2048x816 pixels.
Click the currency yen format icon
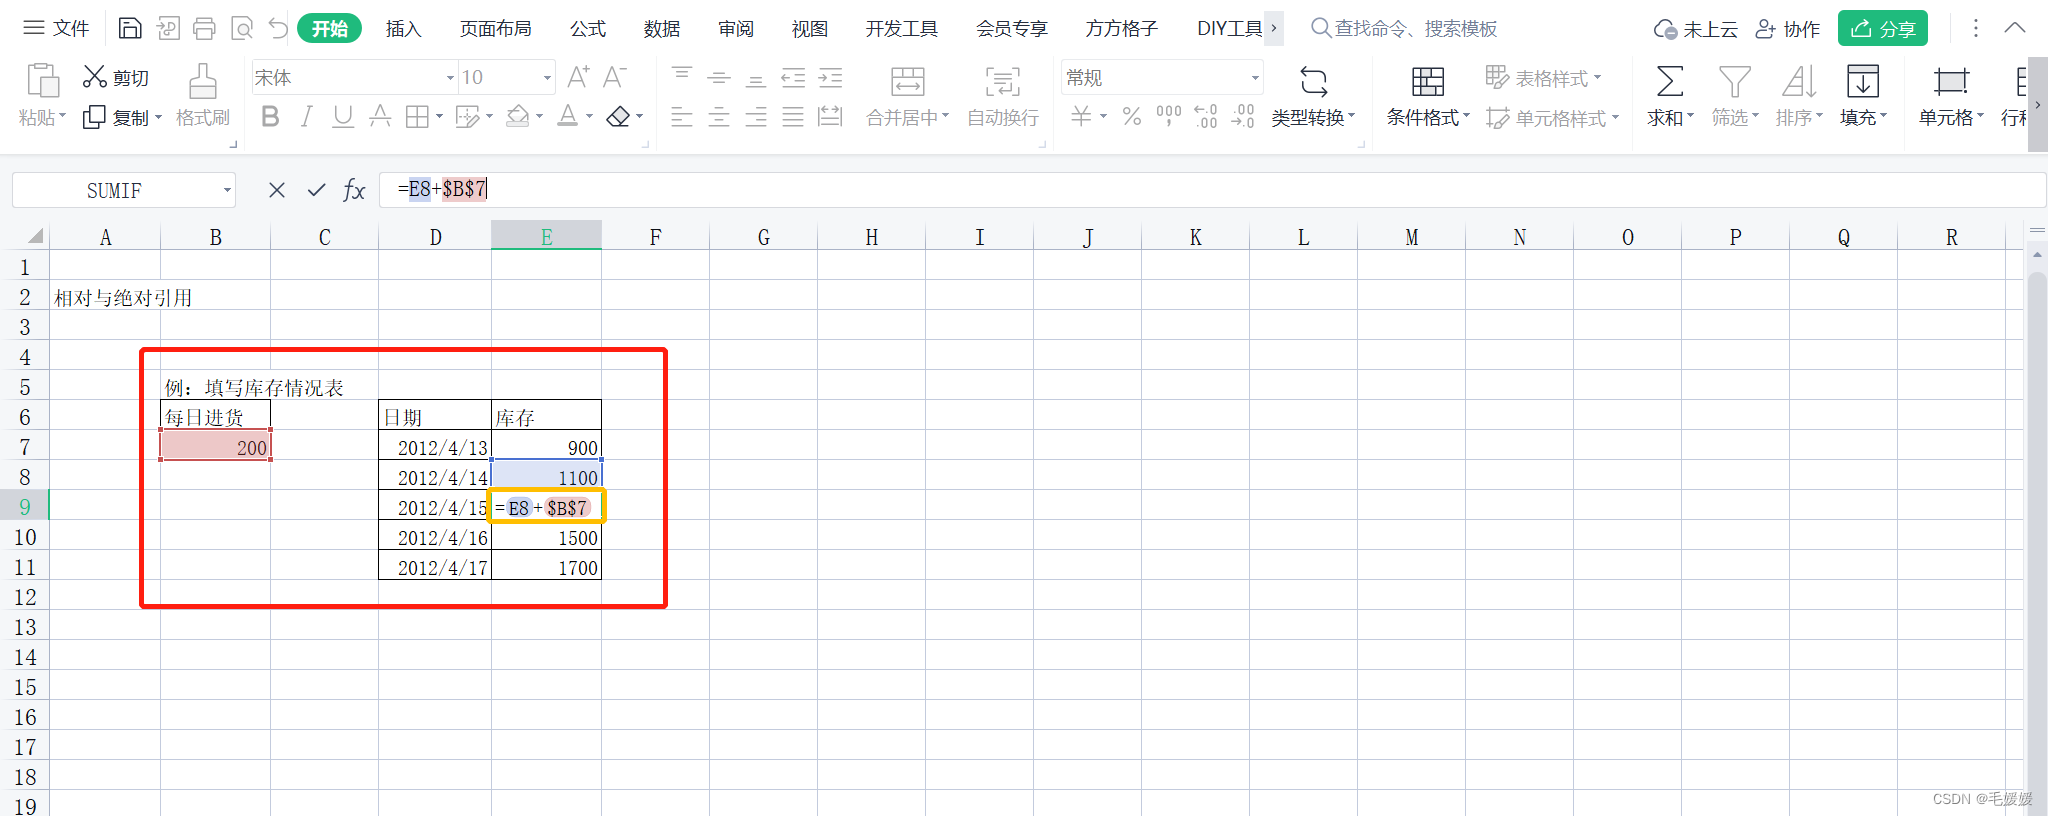click(1081, 117)
